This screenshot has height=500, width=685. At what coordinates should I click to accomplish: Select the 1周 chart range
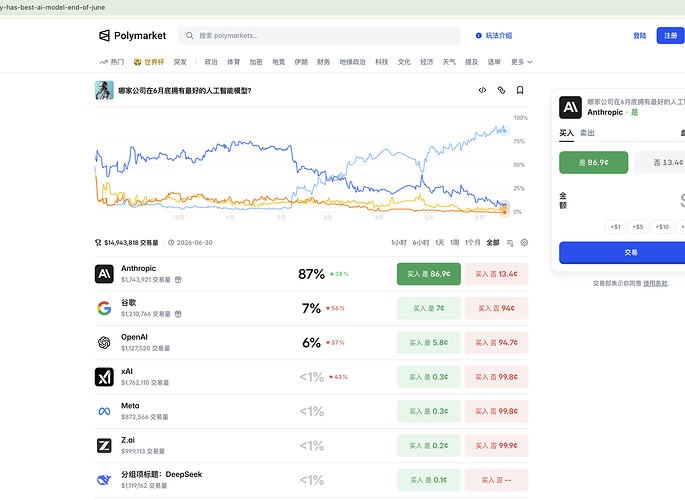pos(455,242)
